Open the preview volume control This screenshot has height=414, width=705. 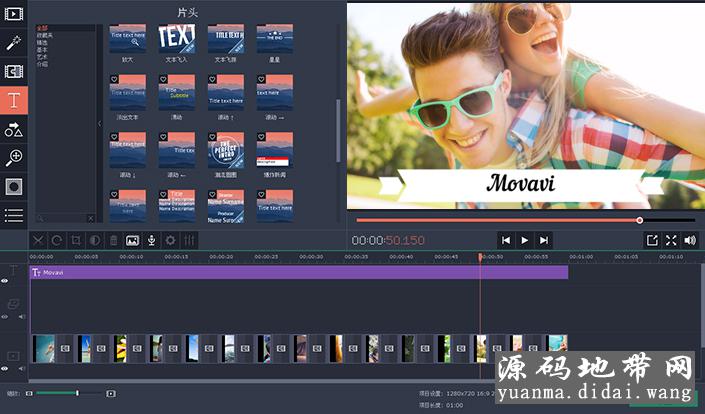pyautogui.click(x=689, y=240)
